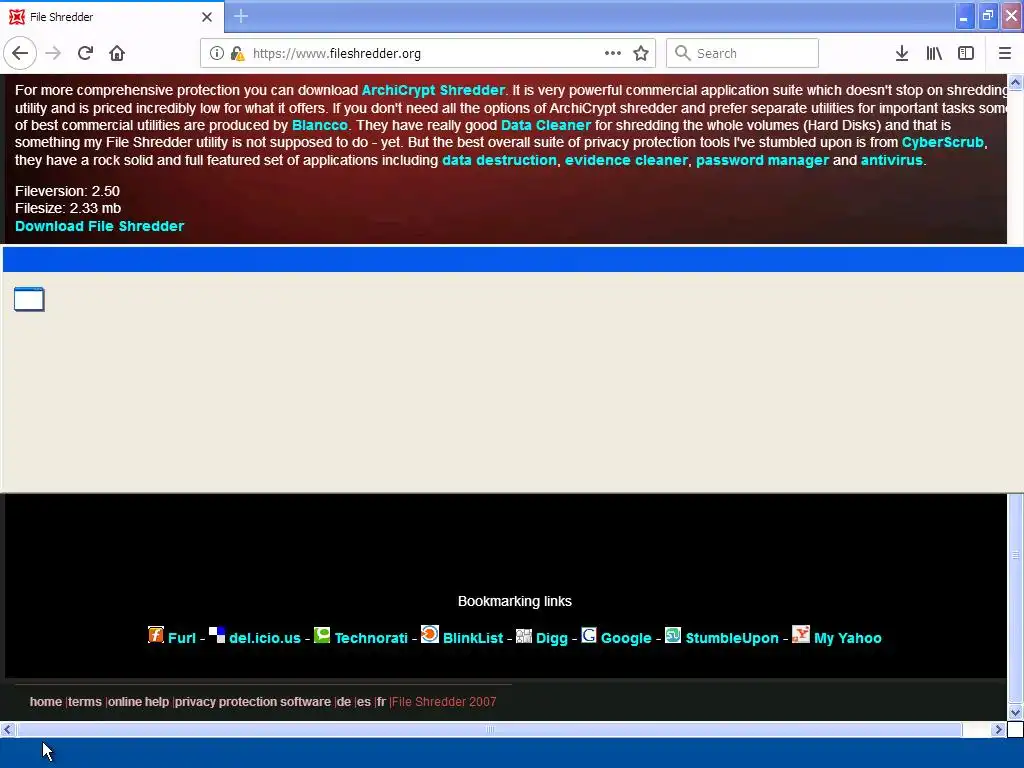The height and width of the screenshot is (768, 1024).
Task: Click Download File Shredder link
Action: (99, 226)
